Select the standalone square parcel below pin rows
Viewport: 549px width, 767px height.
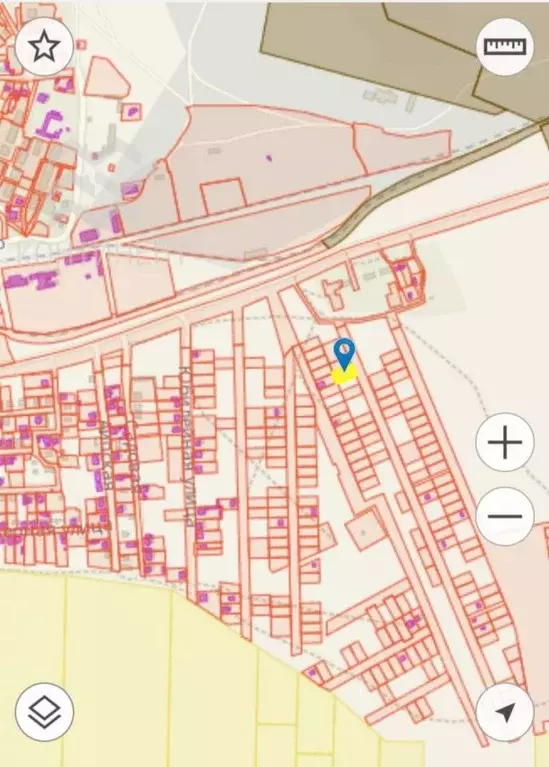click(x=366, y=529)
